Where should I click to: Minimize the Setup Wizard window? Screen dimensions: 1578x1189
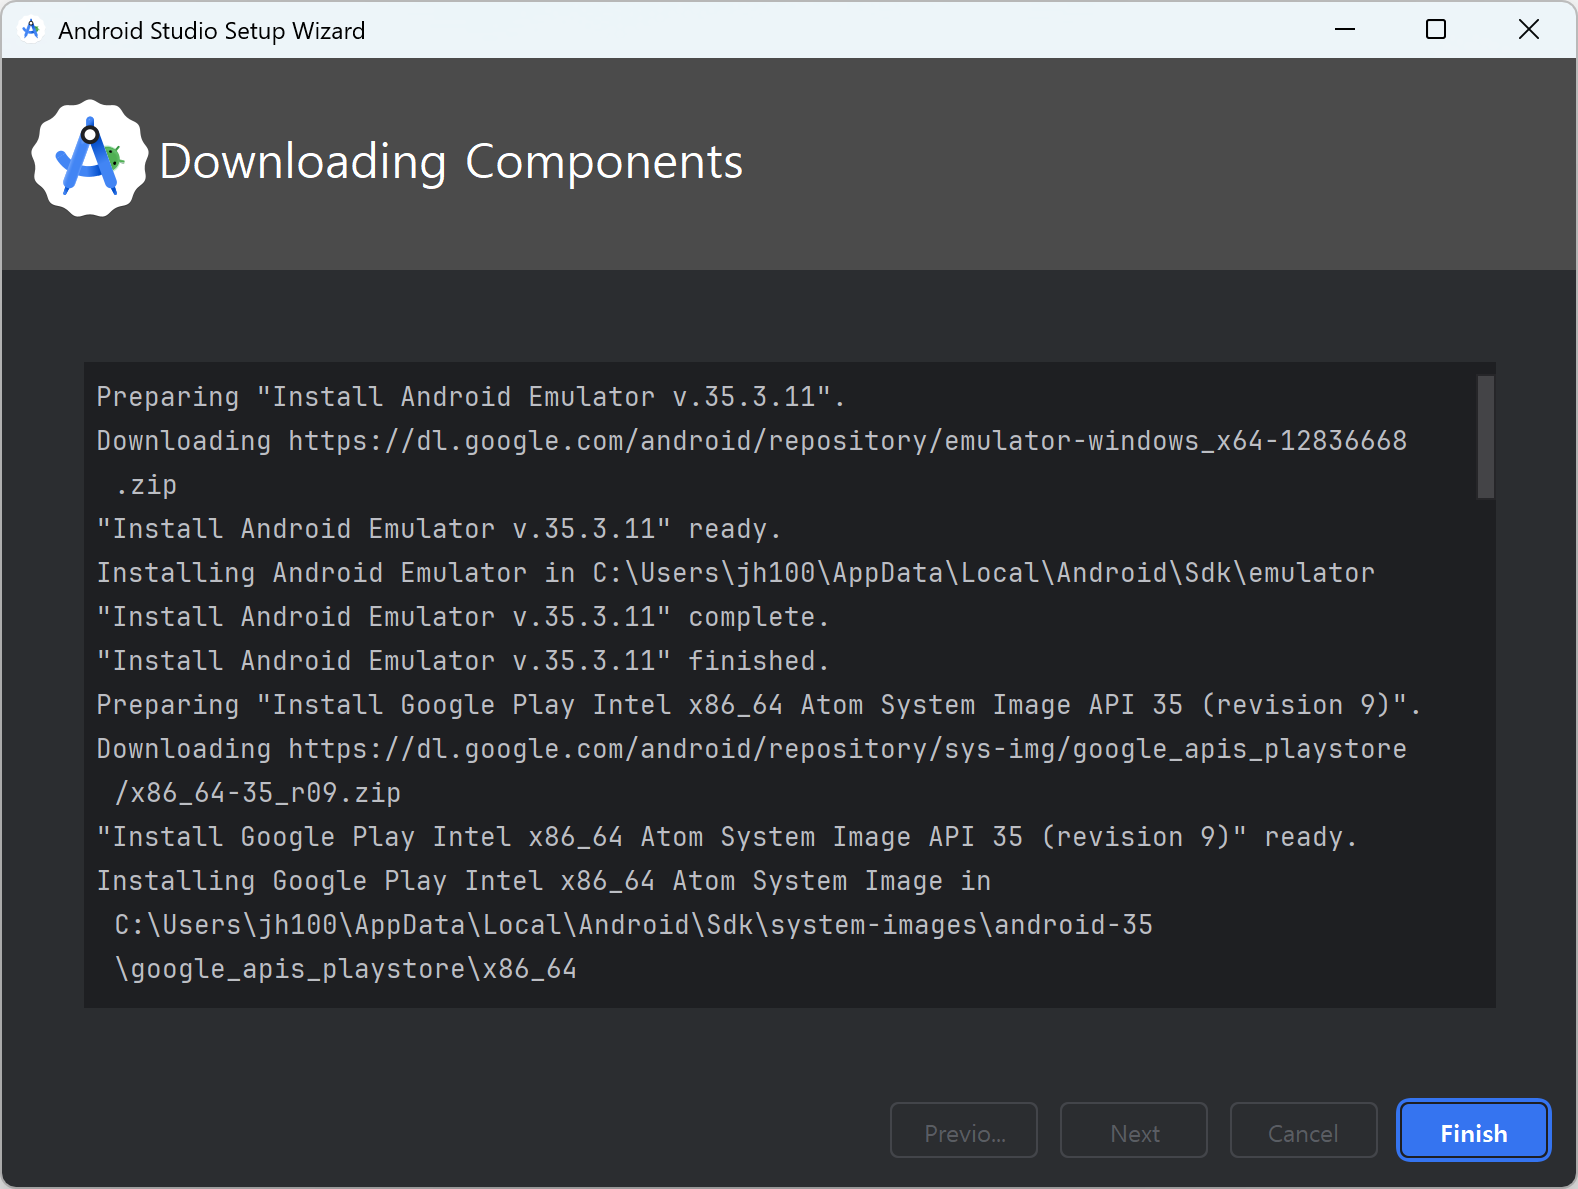pyautogui.click(x=1345, y=30)
